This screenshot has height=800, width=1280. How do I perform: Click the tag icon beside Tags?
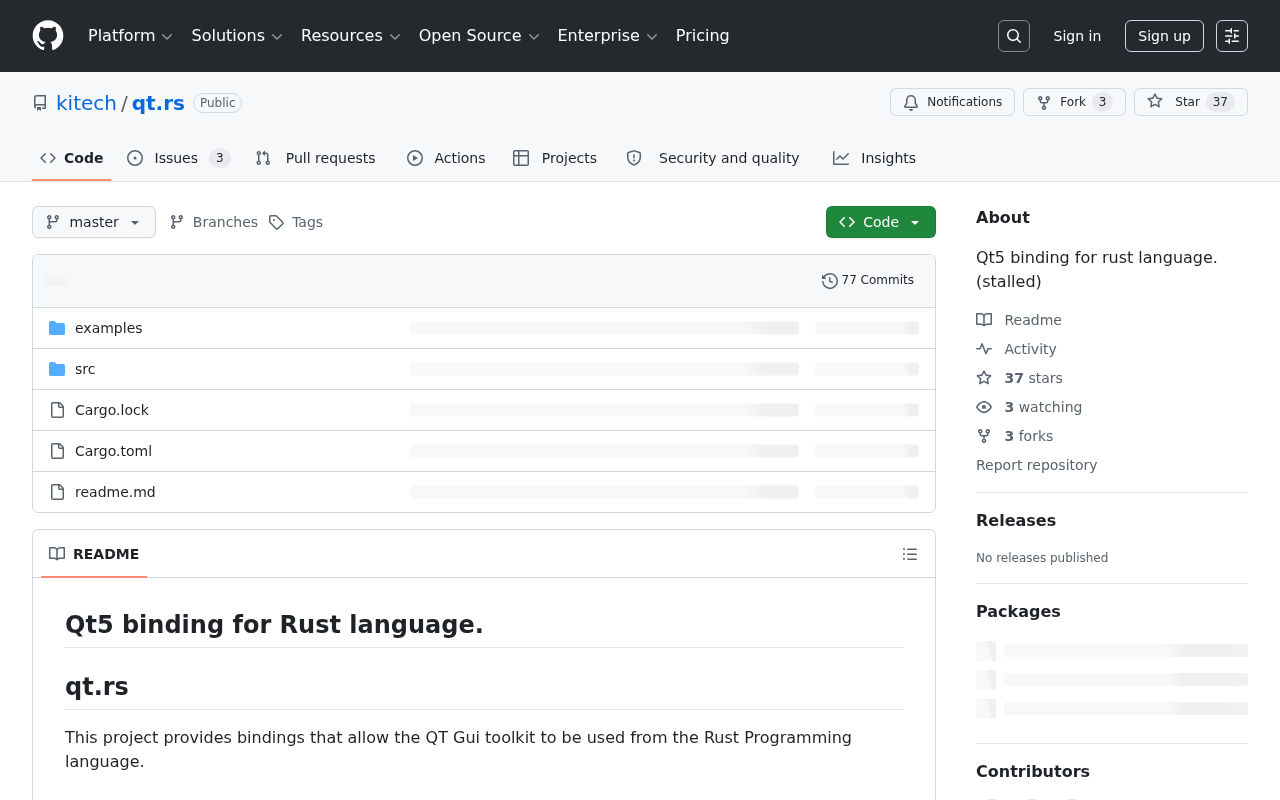[x=276, y=222]
